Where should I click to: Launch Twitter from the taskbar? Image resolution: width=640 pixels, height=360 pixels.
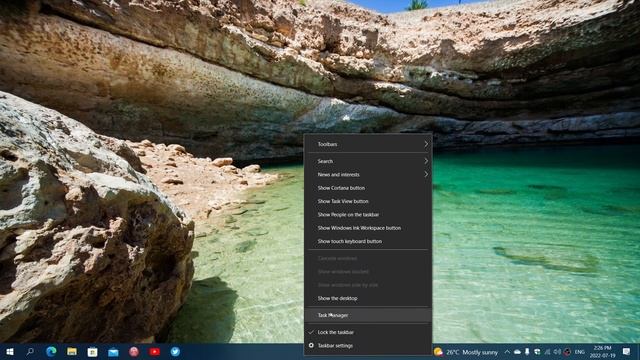click(175, 351)
